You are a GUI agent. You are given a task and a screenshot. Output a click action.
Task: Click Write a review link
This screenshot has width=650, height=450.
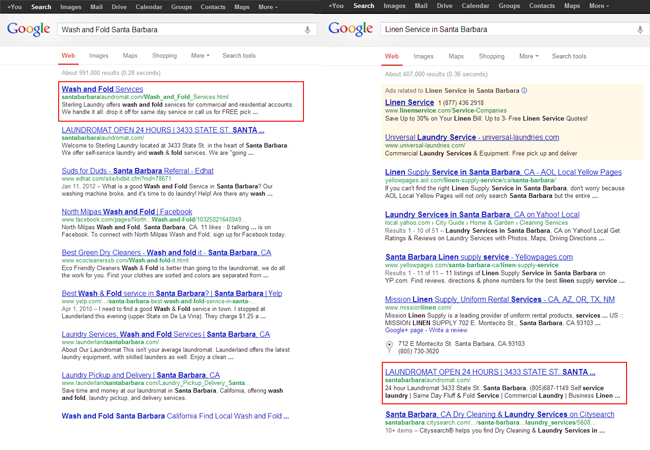click(448, 330)
